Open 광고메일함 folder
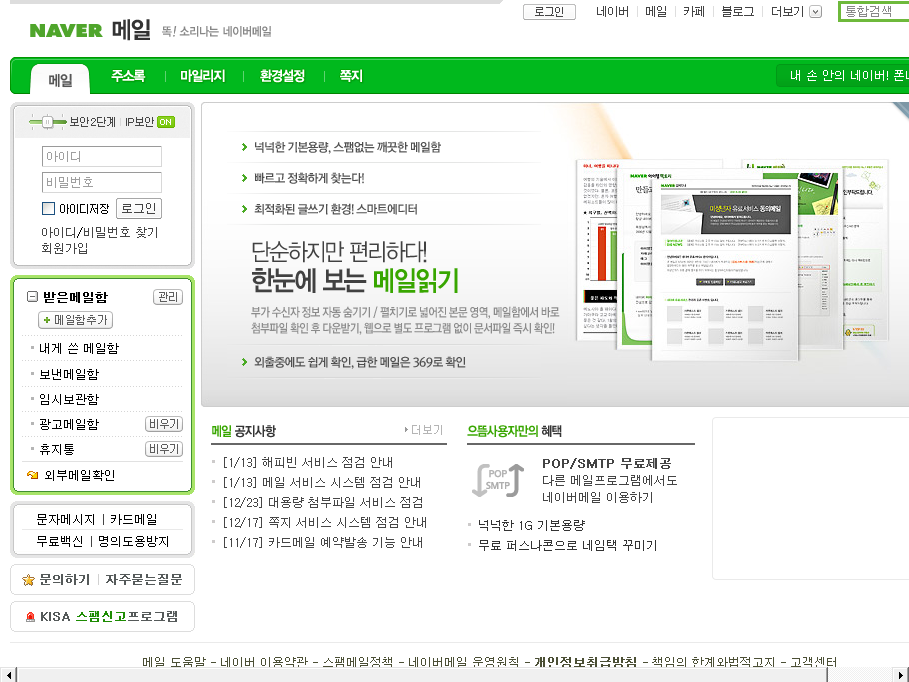This screenshot has height=682, width=909. [x=69, y=424]
